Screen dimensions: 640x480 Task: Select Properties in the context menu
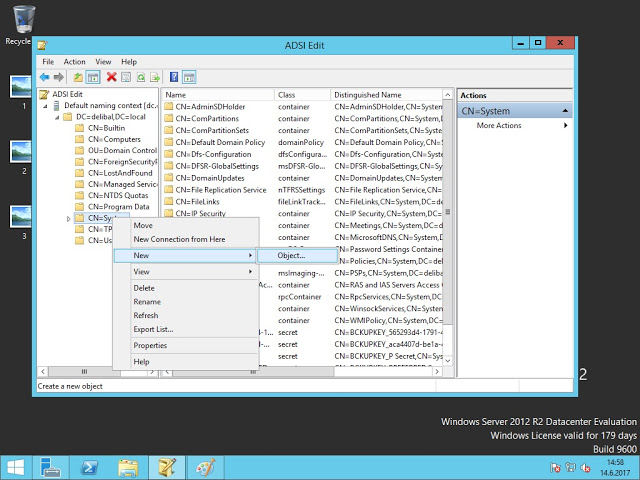coord(150,345)
